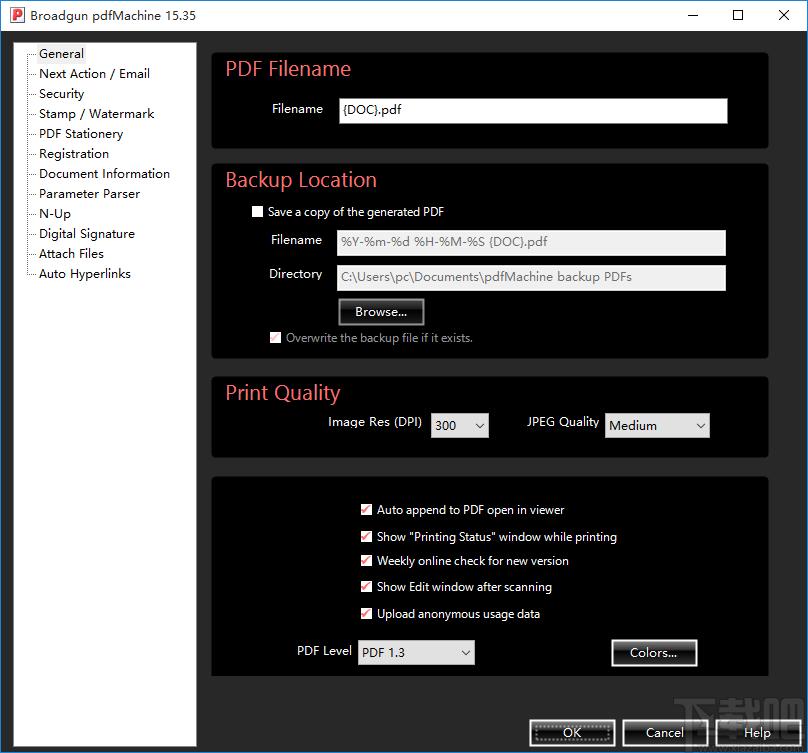Image resolution: width=808 pixels, height=753 pixels.
Task: Enable Save a copy of generated PDF
Action: [x=257, y=211]
